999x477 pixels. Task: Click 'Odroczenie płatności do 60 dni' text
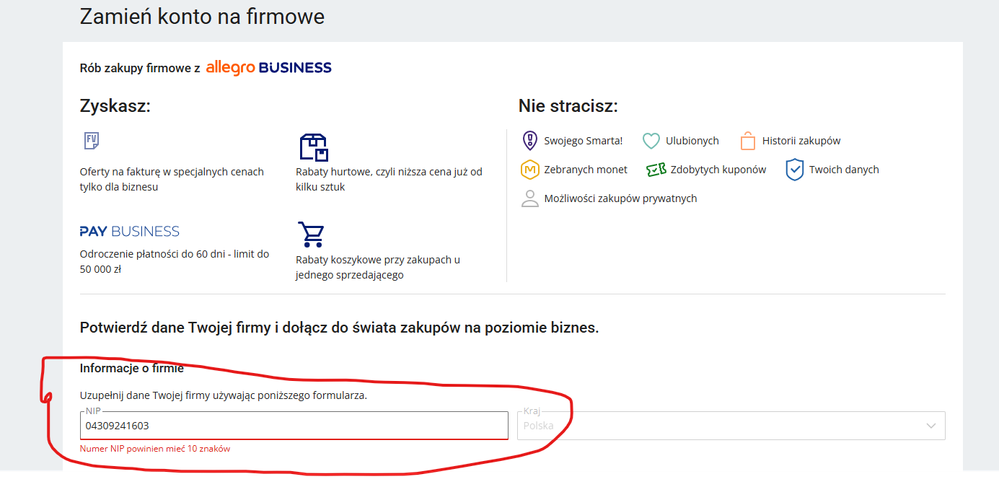tap(175, 261)
